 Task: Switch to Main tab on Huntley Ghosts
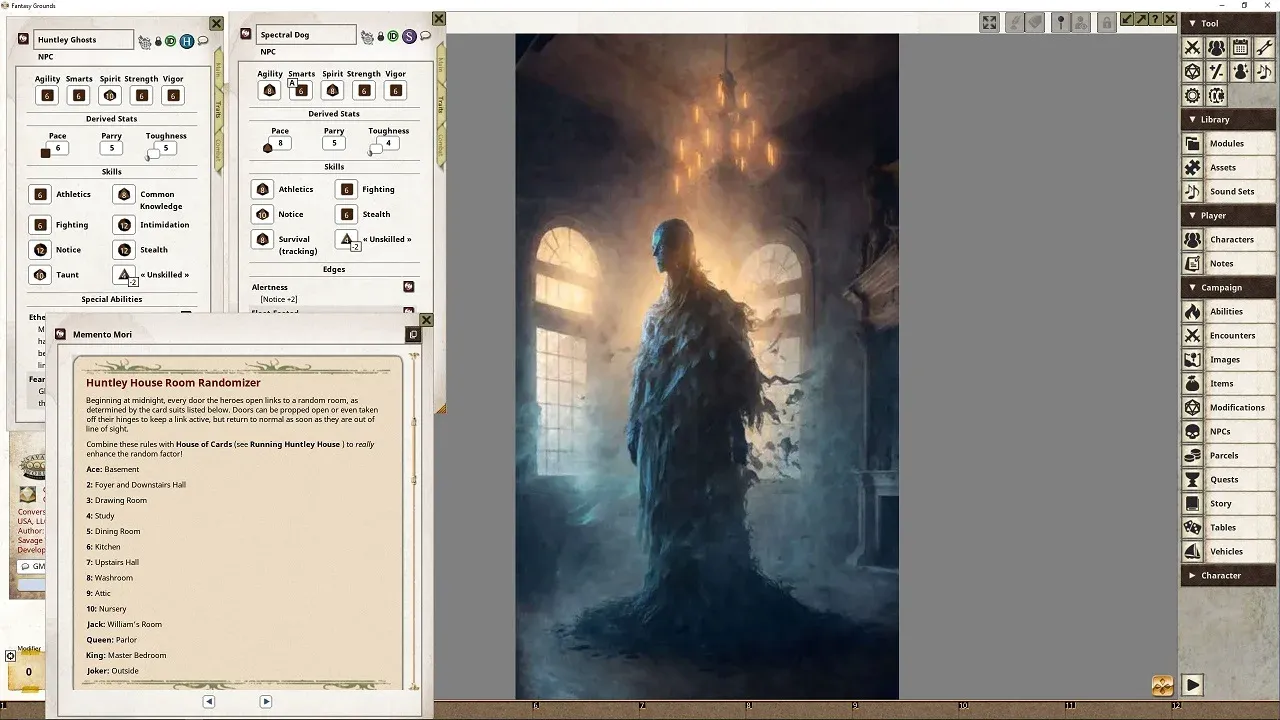[x=218, y=70]
